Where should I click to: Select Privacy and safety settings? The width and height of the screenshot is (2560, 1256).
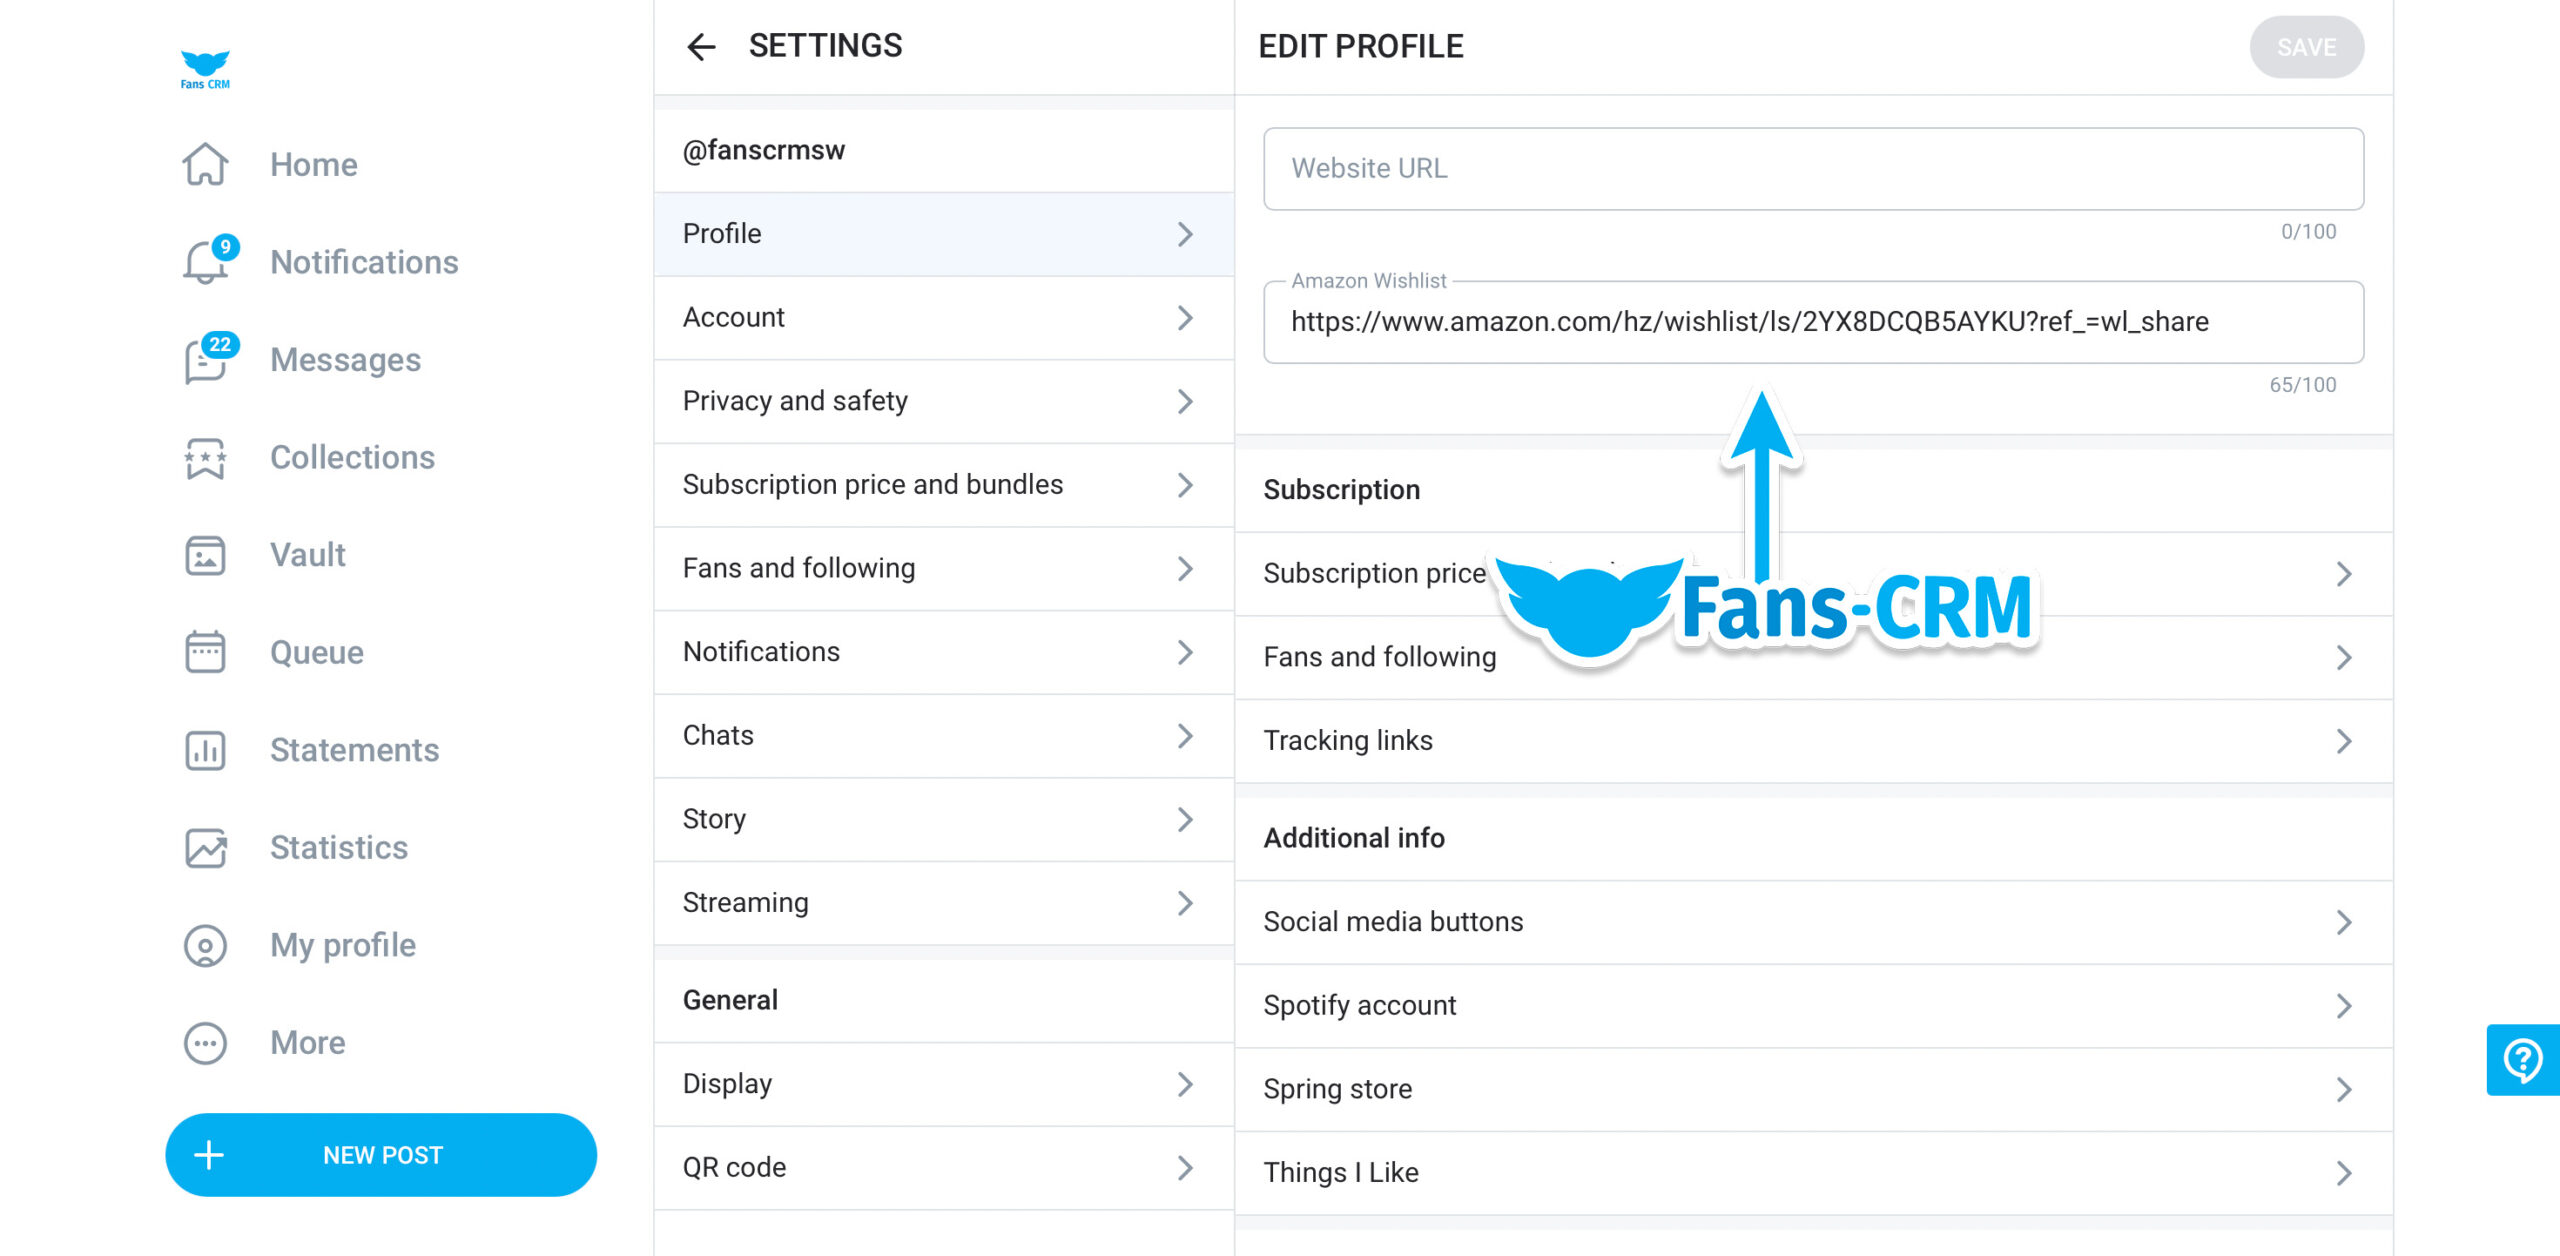point(942,401)
